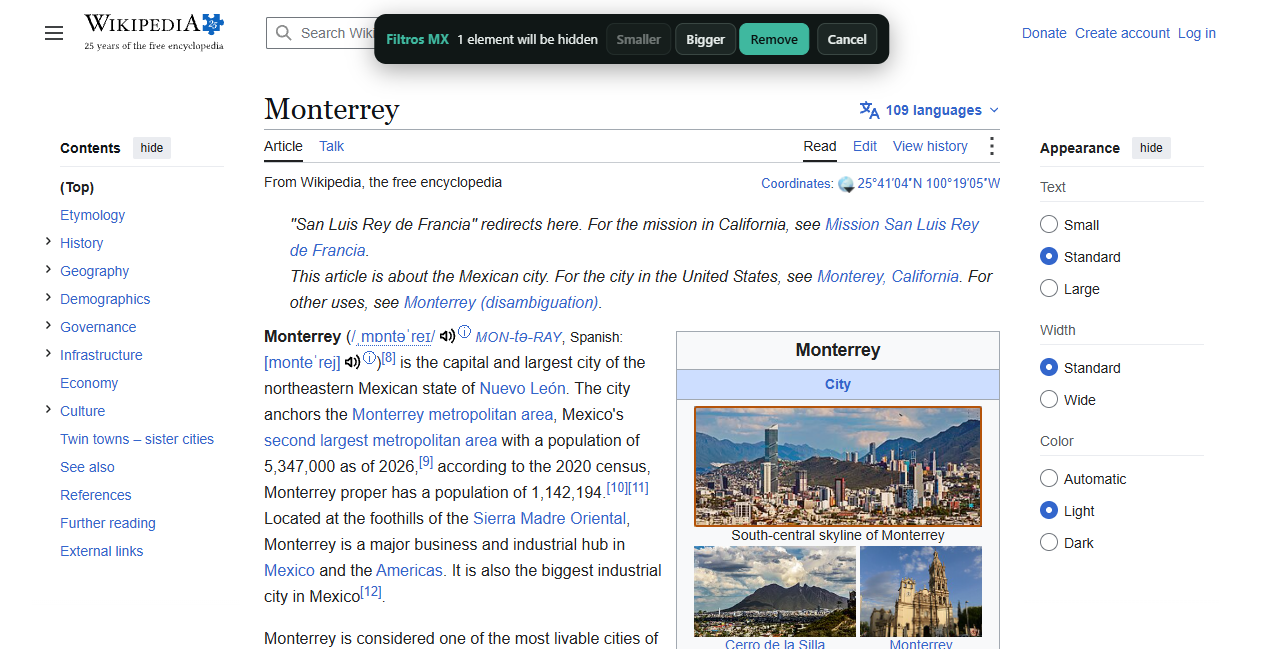Viewport: 1264px width, 649px height.
Task: Click the globe icon beside Coordinates
Action: click(x=846, y=184)
